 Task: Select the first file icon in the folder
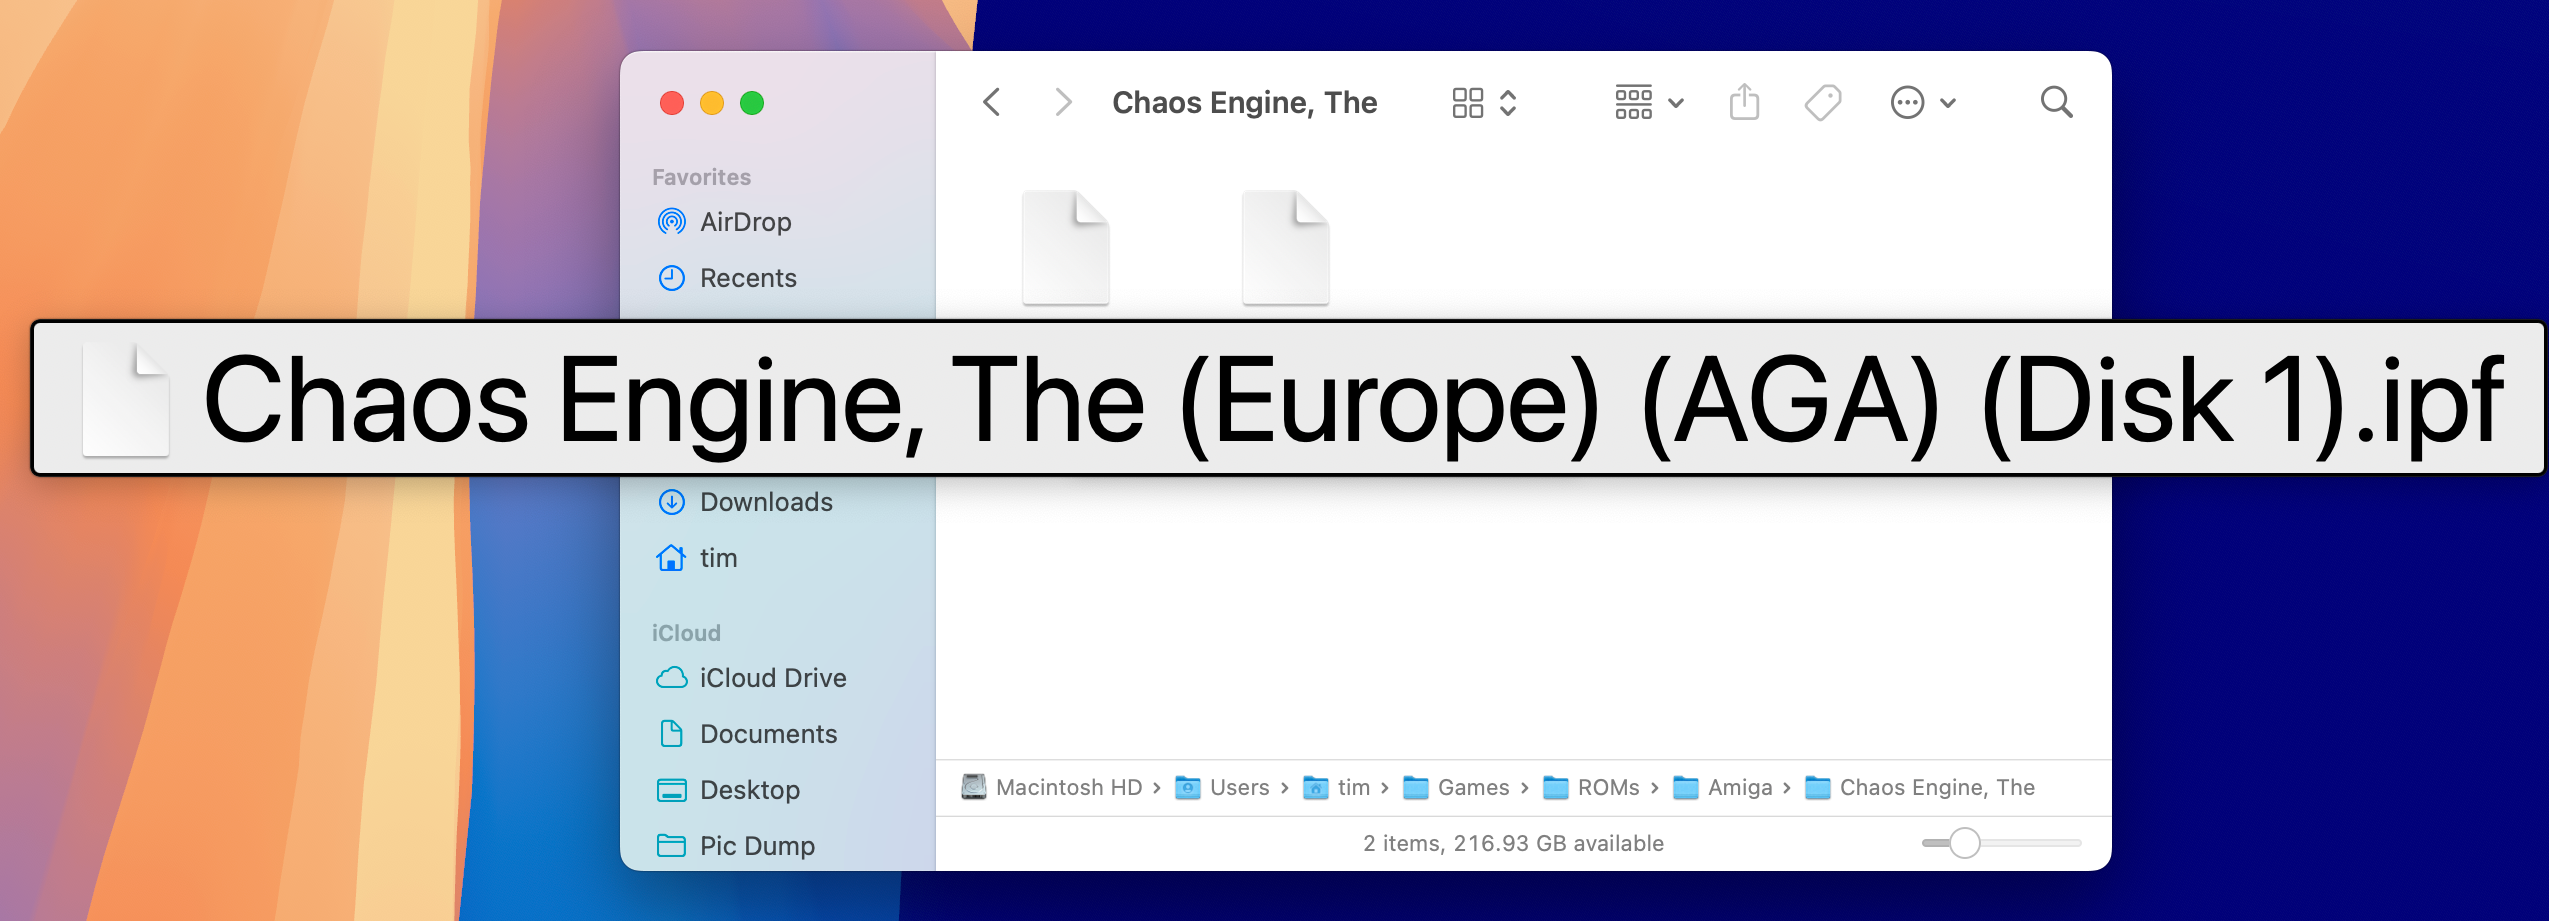1066,247
